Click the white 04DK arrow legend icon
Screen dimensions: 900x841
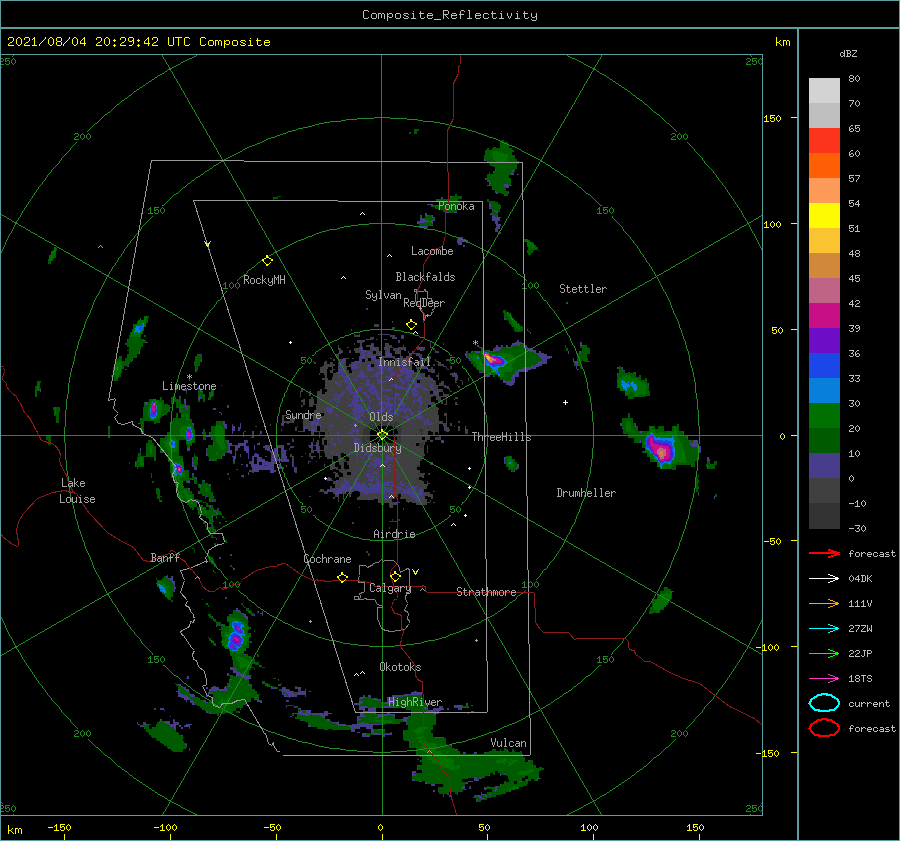coord(824,579)
